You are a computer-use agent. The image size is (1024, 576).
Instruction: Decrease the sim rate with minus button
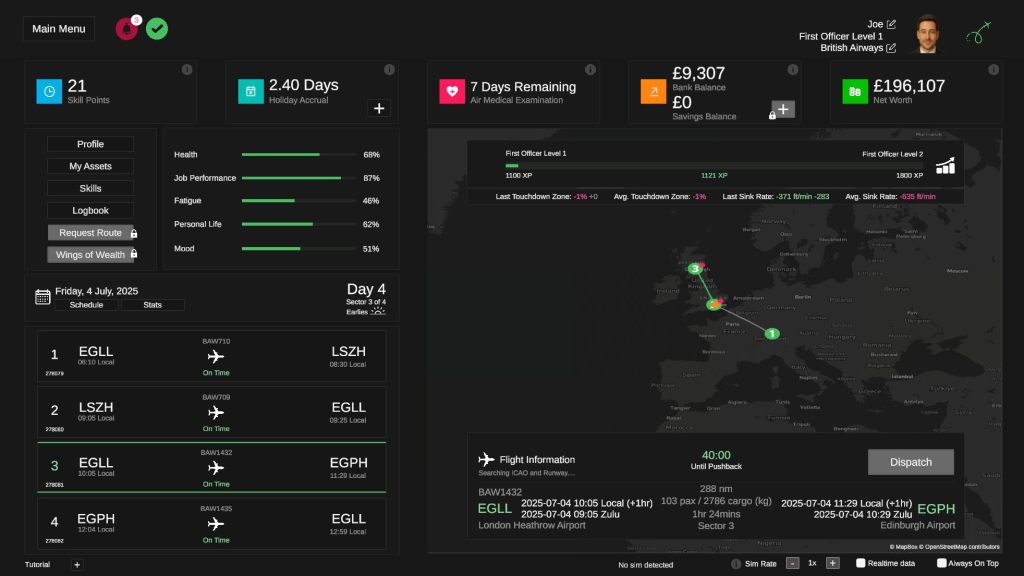click(x=792, y=563)
